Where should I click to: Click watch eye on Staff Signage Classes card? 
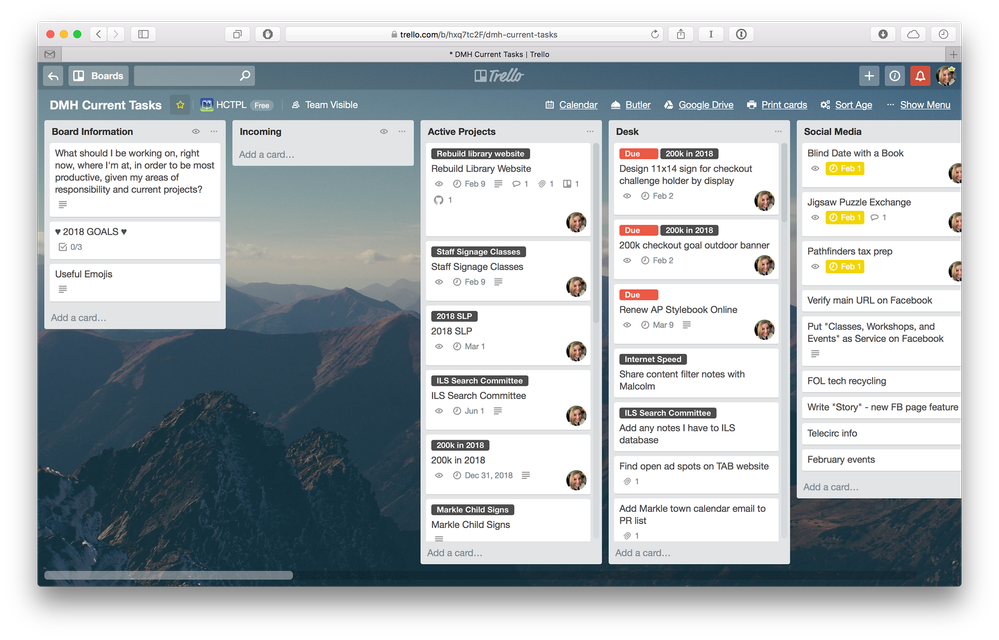tap(438, 282)
